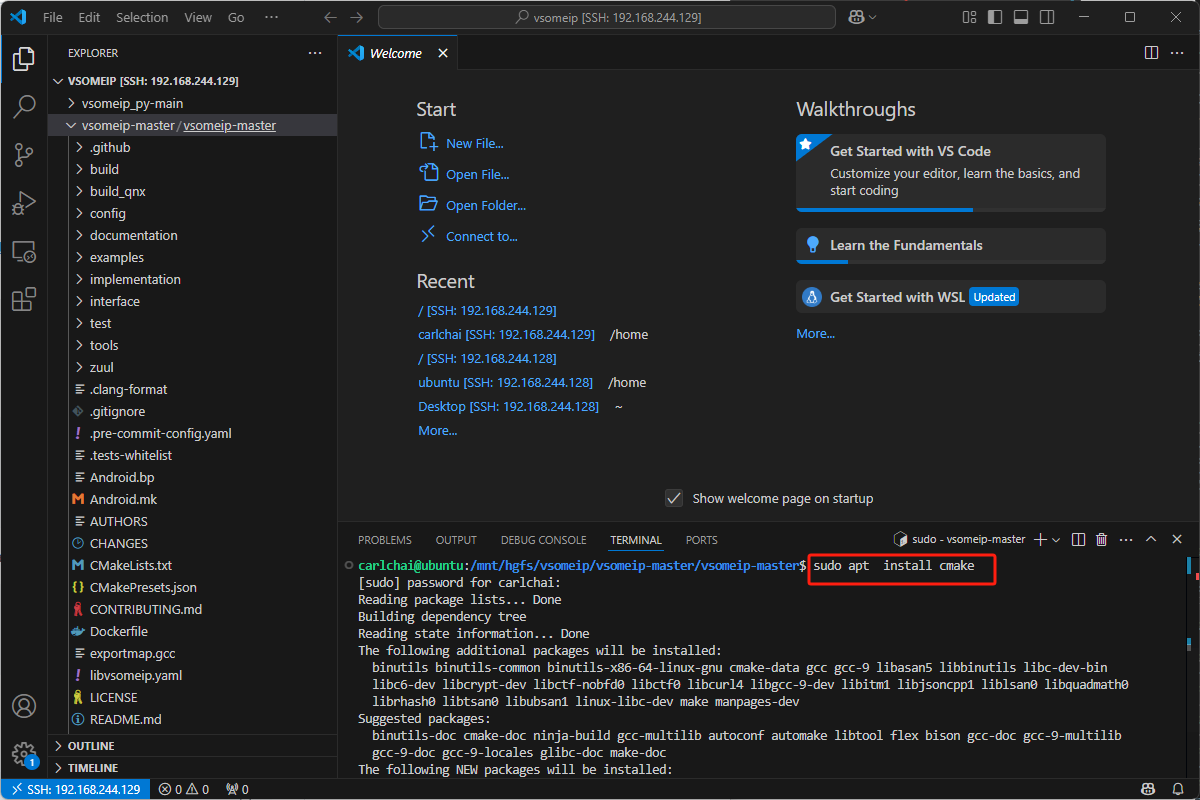Click the Customize Layout icon

(969, 17)
